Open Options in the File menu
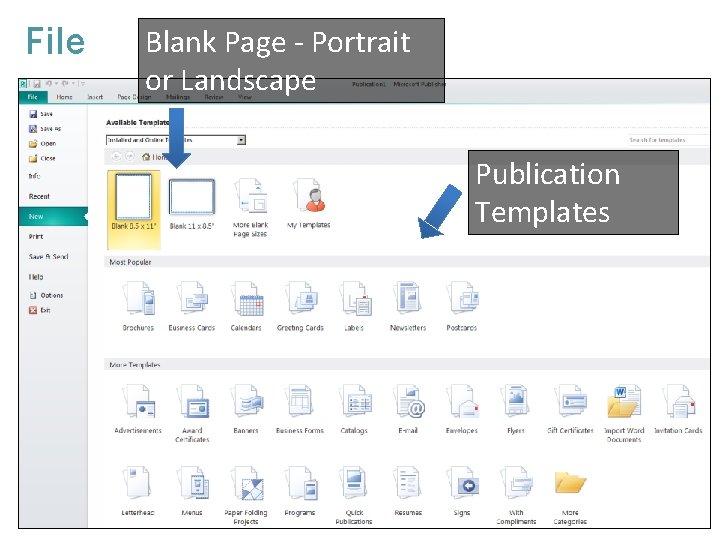The height and width of the screenshot is (540, 720). (46, 295)
